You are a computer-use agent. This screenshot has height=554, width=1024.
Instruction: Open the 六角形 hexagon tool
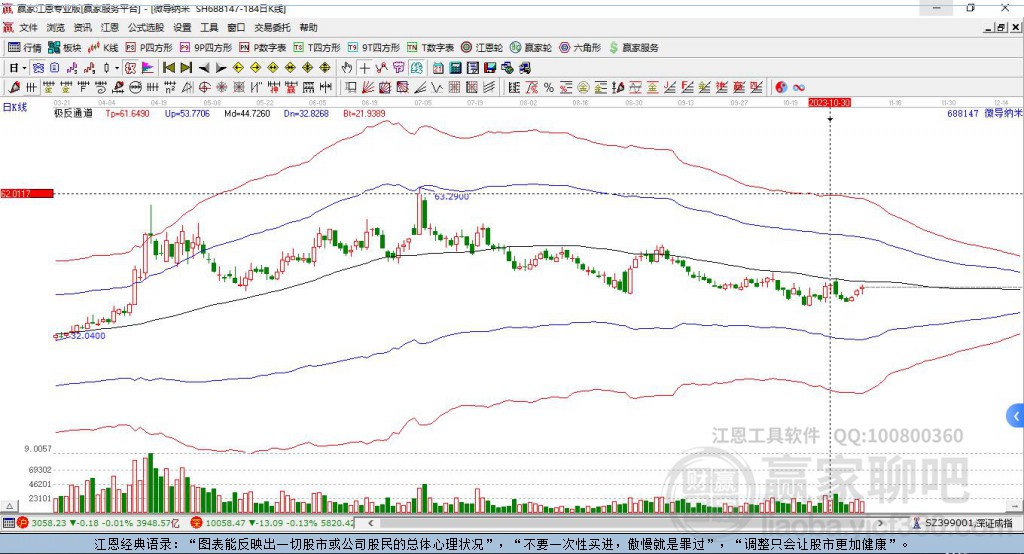point(580,48)
